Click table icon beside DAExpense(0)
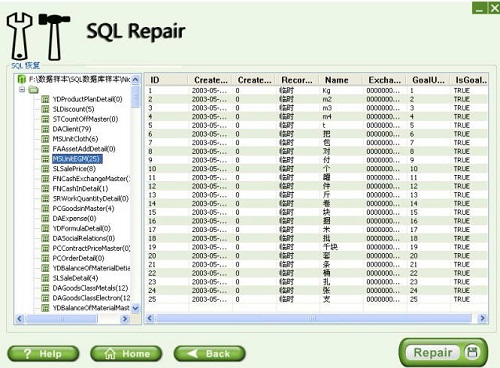Image resolution: width=500 pixels, height=368 pixels. (x=45, y=219)
